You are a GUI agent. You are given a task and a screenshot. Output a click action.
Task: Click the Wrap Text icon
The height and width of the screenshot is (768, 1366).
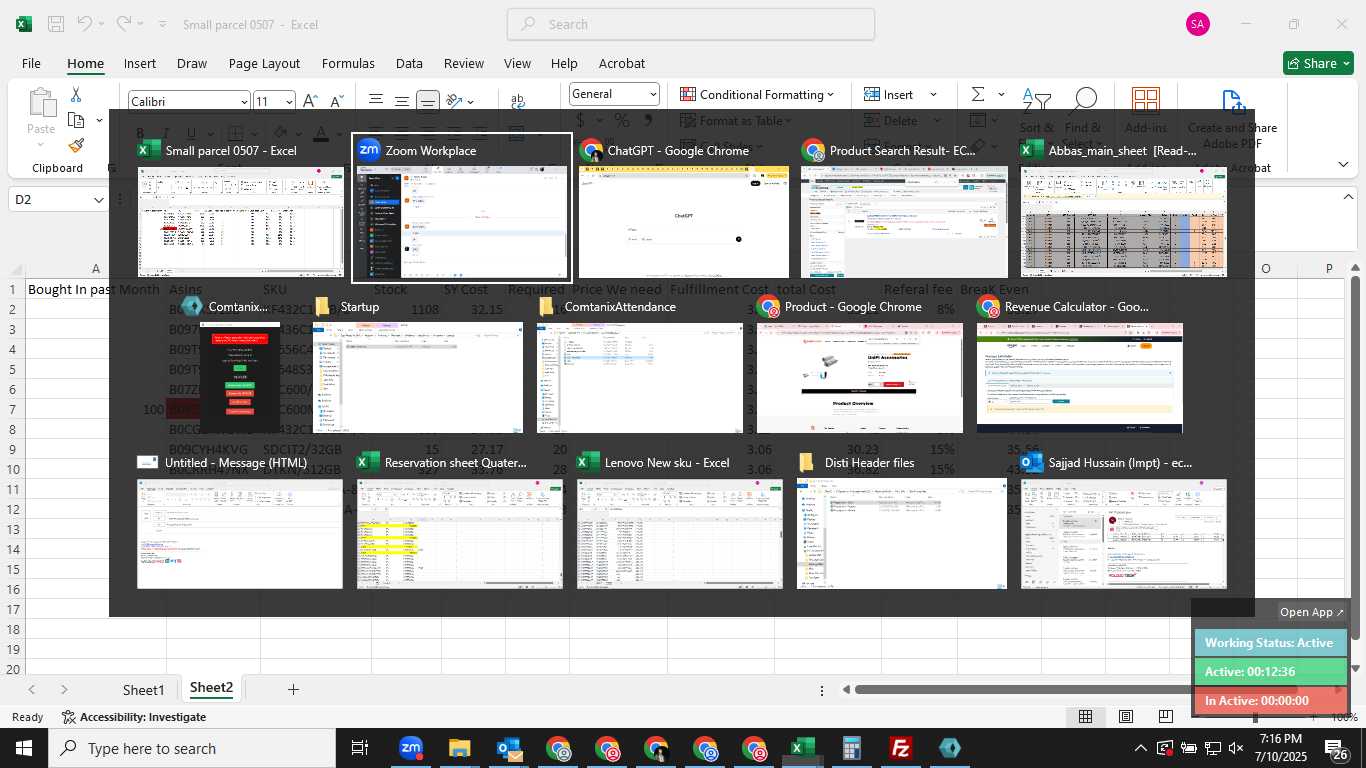click(518, 101)
